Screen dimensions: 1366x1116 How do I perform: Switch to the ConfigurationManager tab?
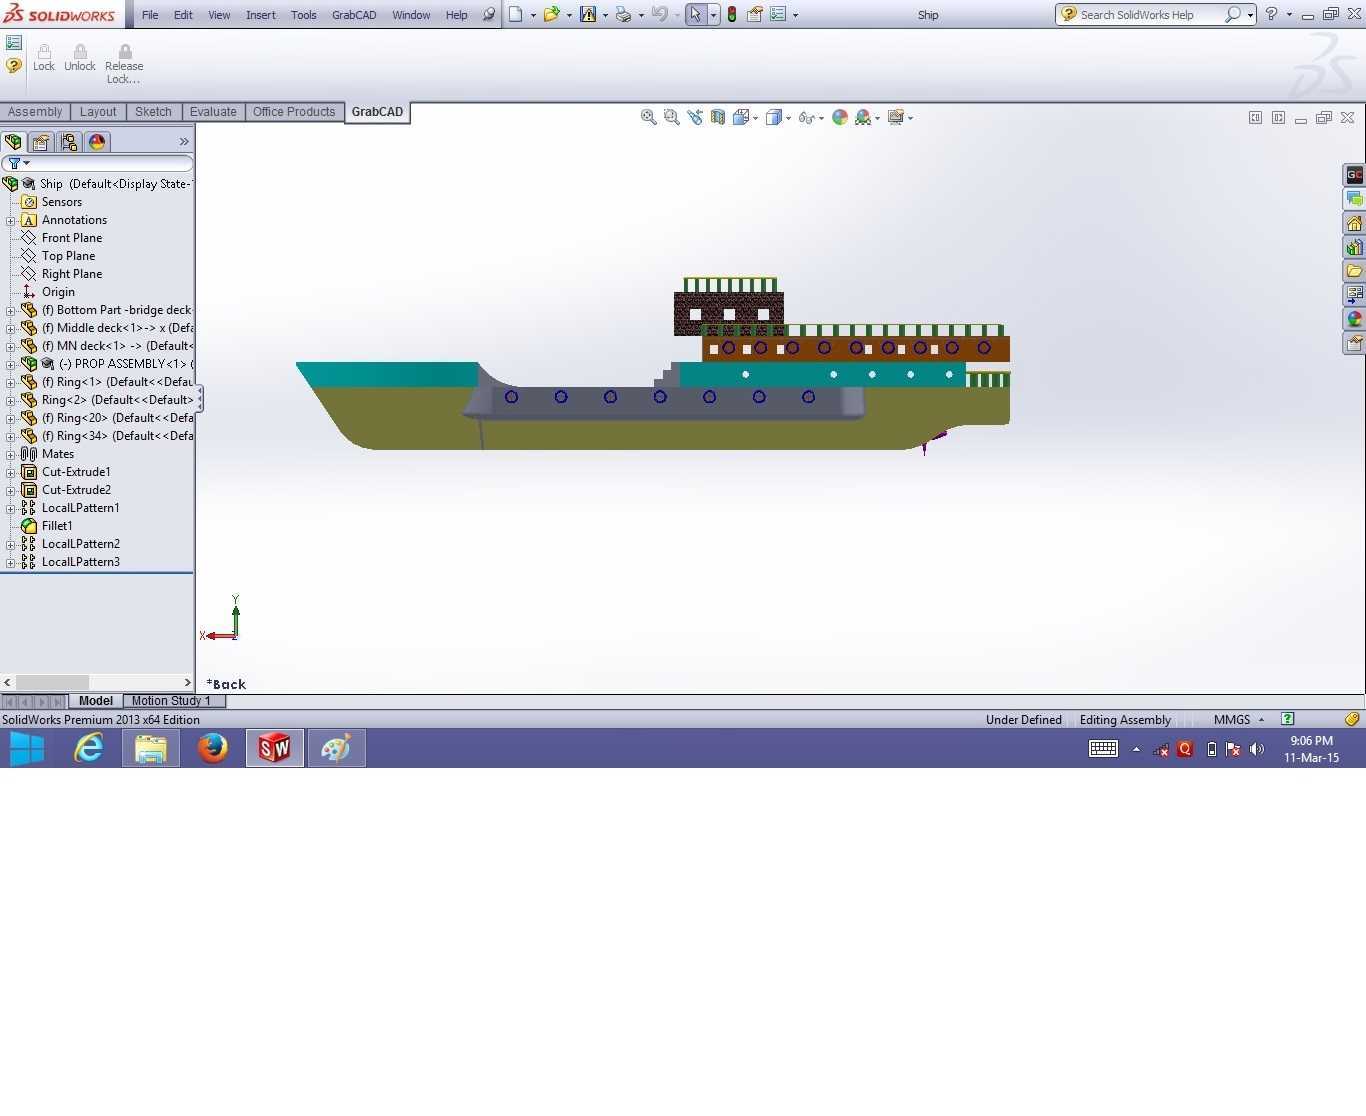coord(69,142)
